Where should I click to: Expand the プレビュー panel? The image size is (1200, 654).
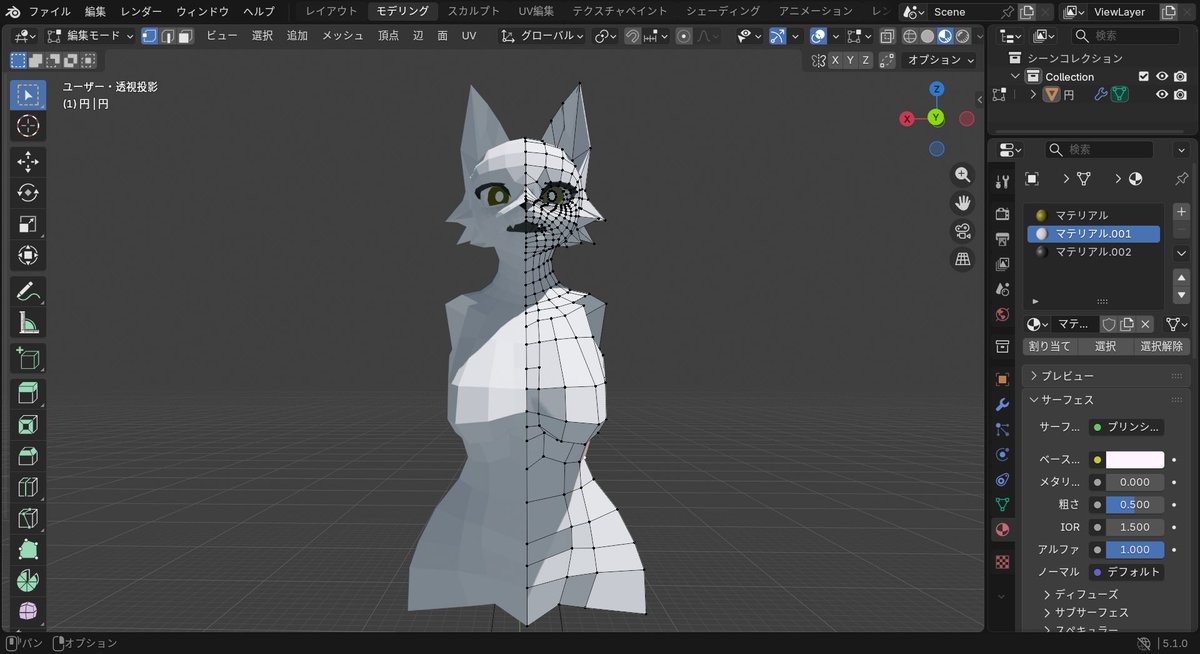pyautogui.click(x=1108, y=376)
